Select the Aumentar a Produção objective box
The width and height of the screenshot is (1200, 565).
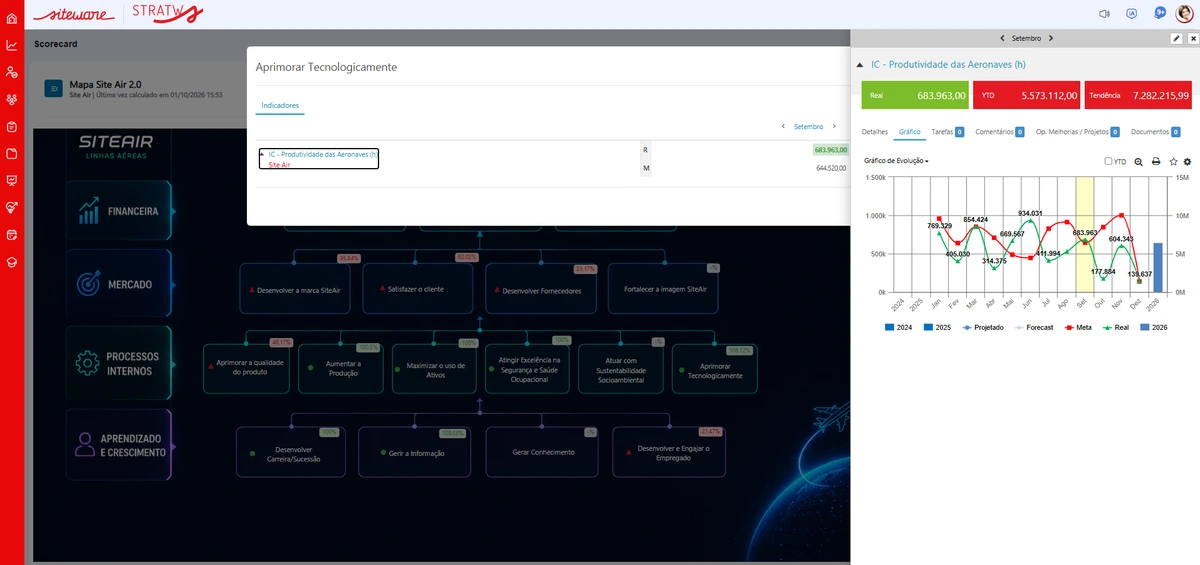click(x=343, y=369)
